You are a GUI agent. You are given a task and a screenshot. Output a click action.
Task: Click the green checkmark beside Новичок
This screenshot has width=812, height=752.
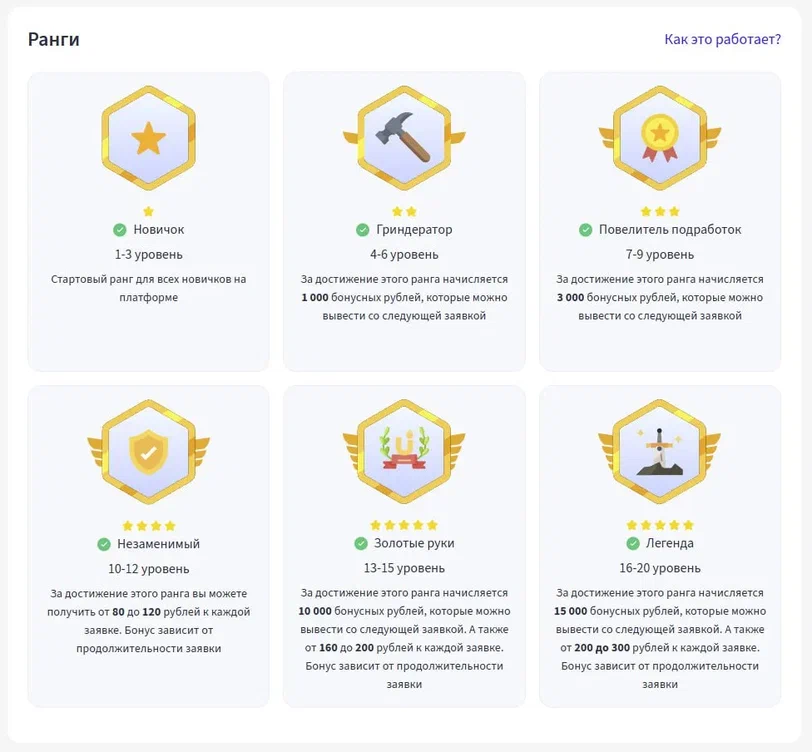click(x=120, y=230)
